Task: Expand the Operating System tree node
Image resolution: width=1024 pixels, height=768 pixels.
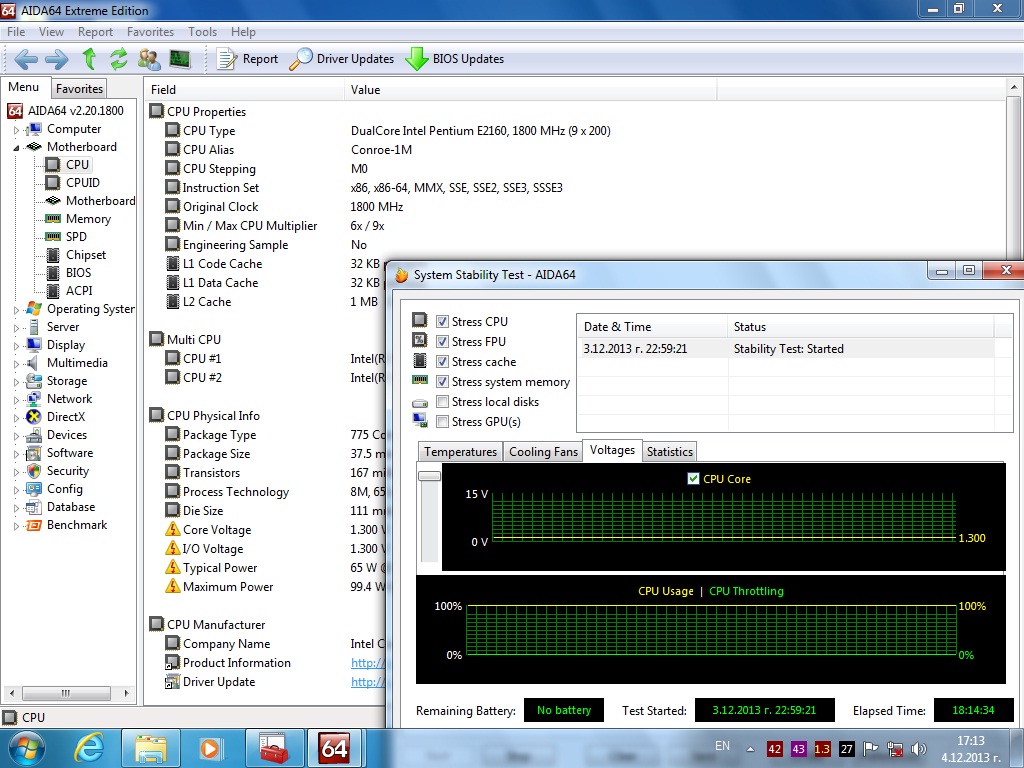Action: coord(16,310)
